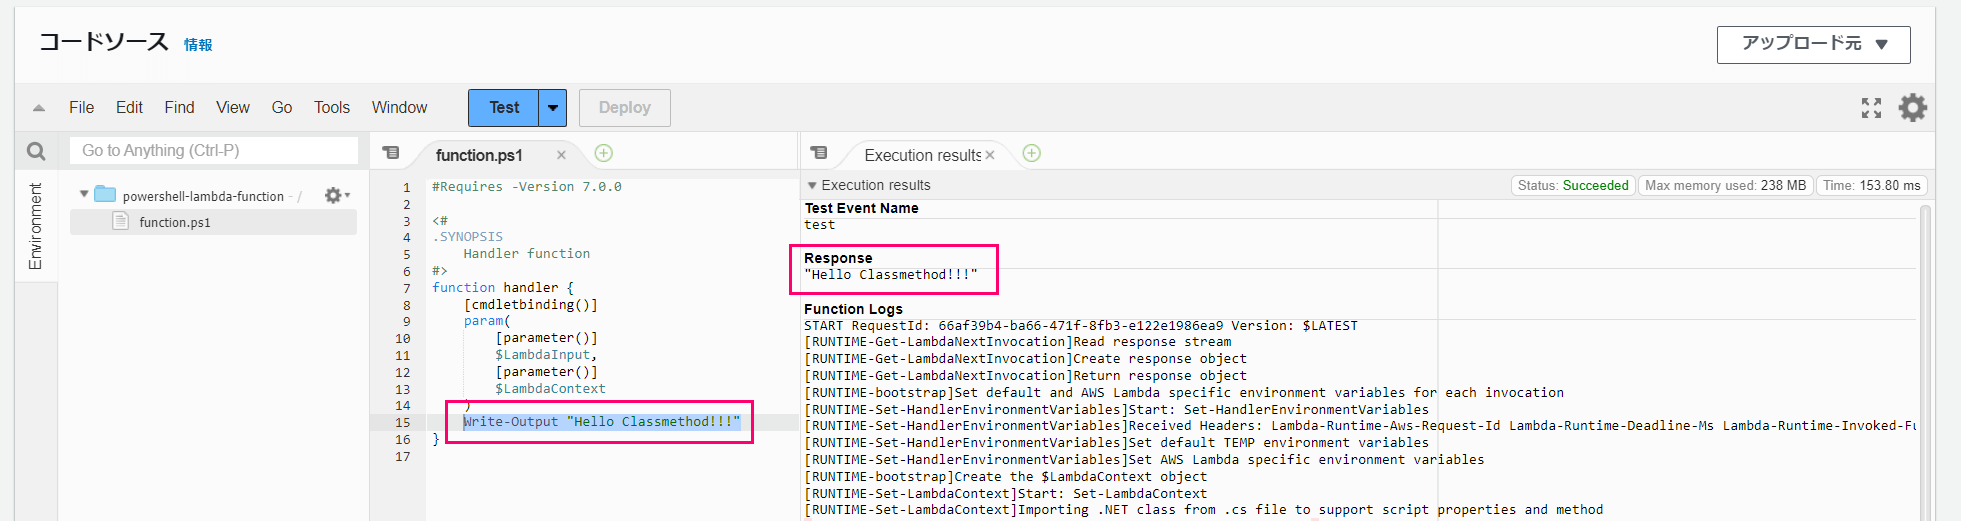This screenshot has width=1961, height=521.
Task: Open the Tools menu
Action: 331,108
